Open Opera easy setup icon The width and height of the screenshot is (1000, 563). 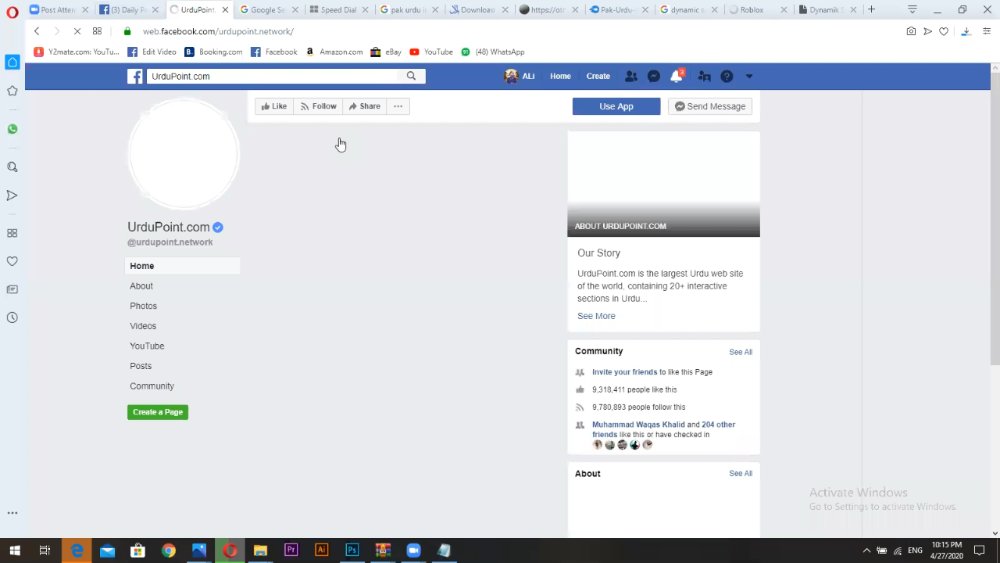tap(987, 31)
